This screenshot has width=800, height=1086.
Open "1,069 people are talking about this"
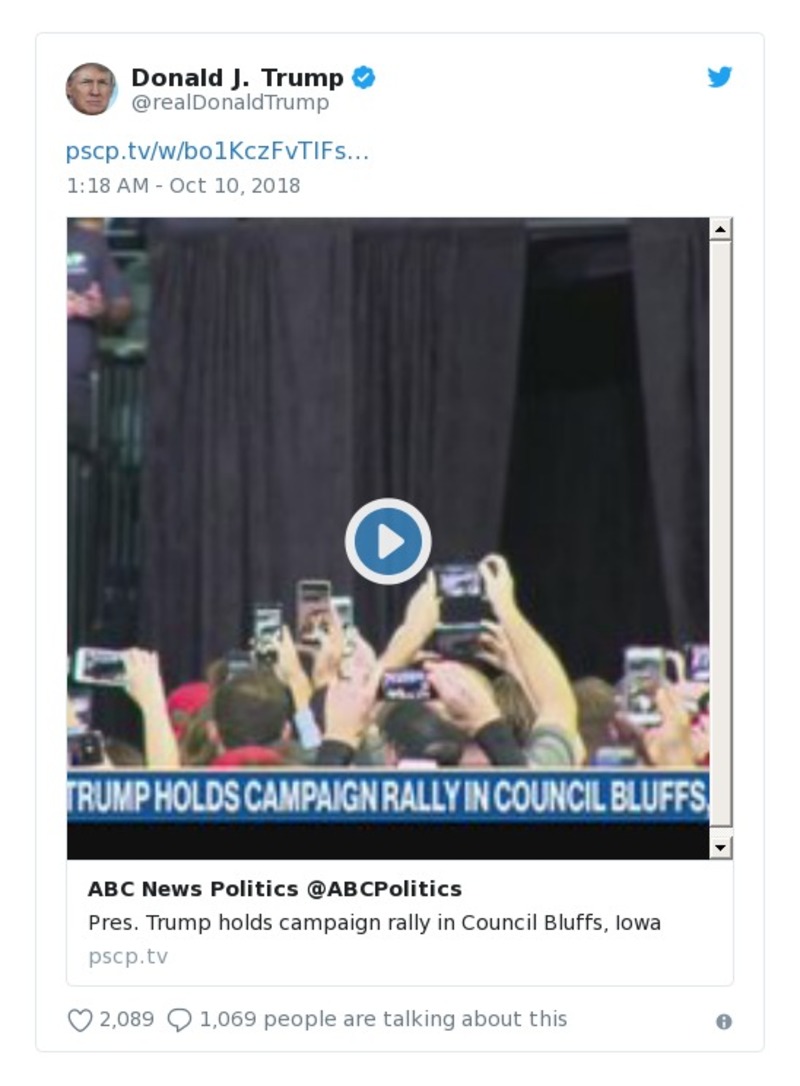[x=383, y=1019]
